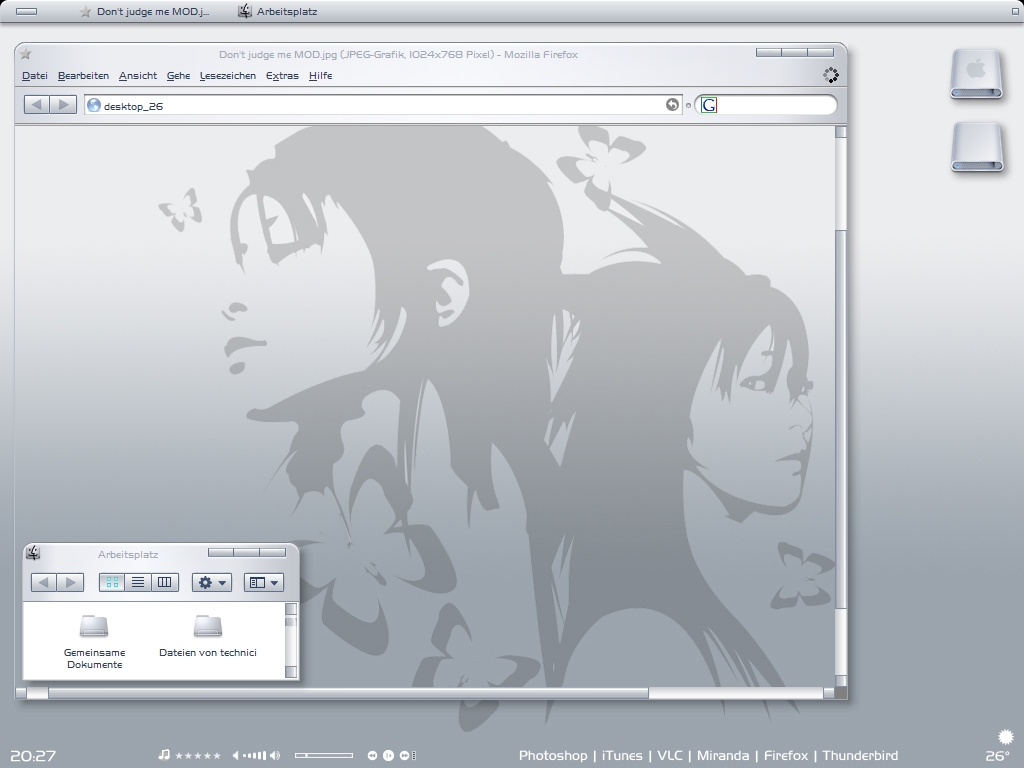This screenshot has width=1024, height=768.
Task: Open the Gemeinsame Dokumente folder icon
Action: tap(94, 626)
